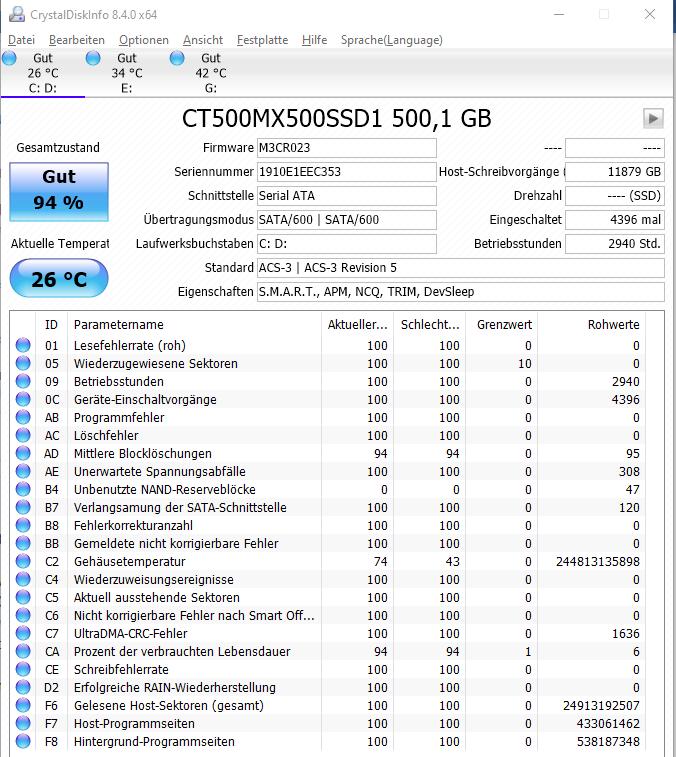Open the Datei menu
The height and width of the screenshot is (757, 676).
[x=21, y=40]
